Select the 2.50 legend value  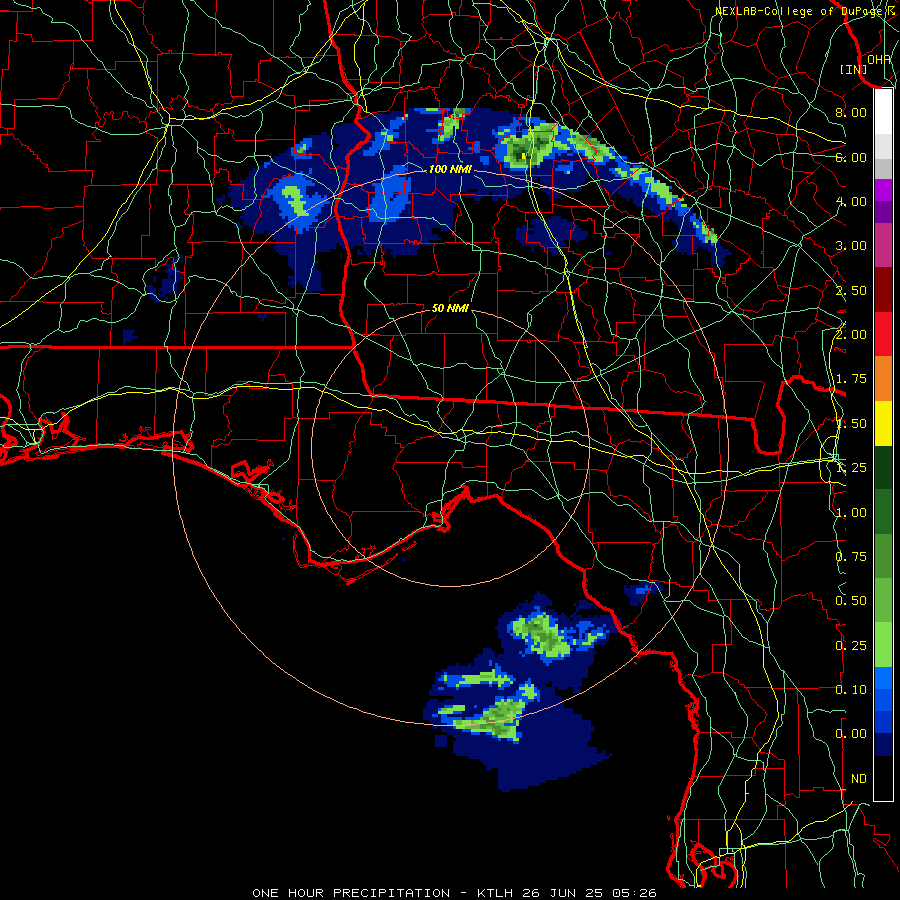851,290
